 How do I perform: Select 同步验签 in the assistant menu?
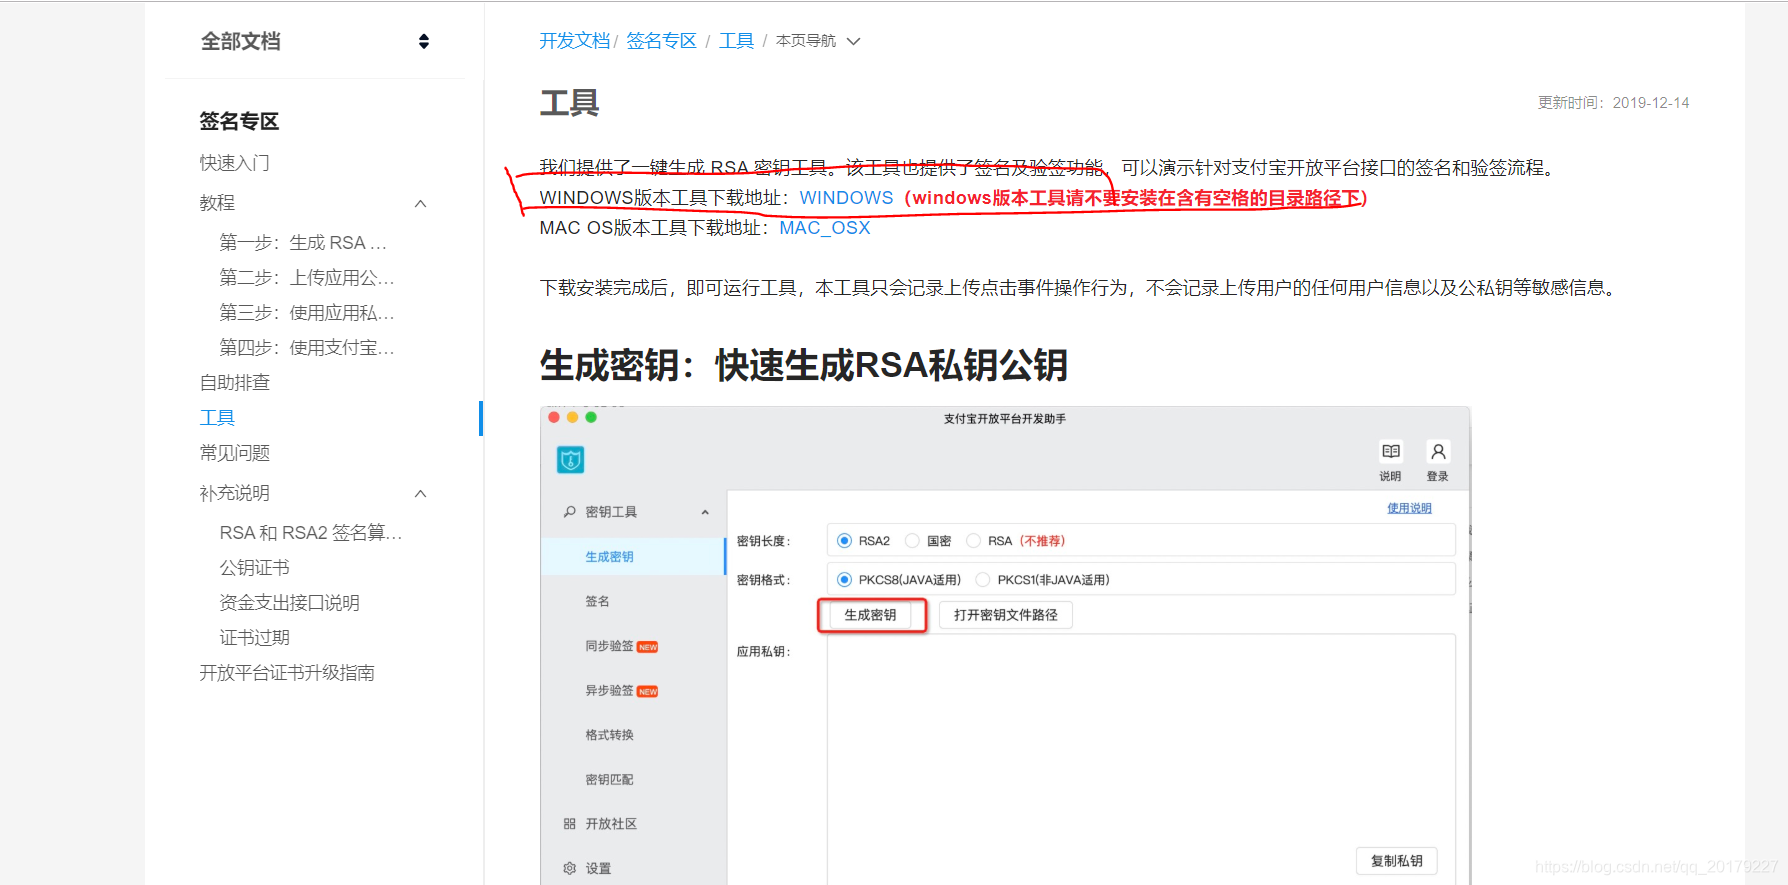pos(609,646)
